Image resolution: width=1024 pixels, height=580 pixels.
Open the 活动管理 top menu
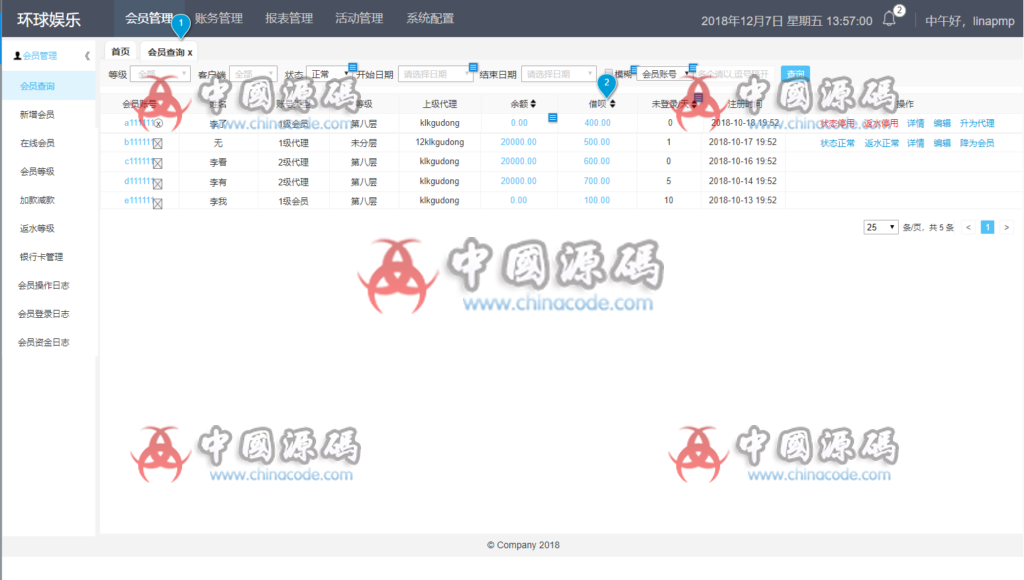coord(359,18)
